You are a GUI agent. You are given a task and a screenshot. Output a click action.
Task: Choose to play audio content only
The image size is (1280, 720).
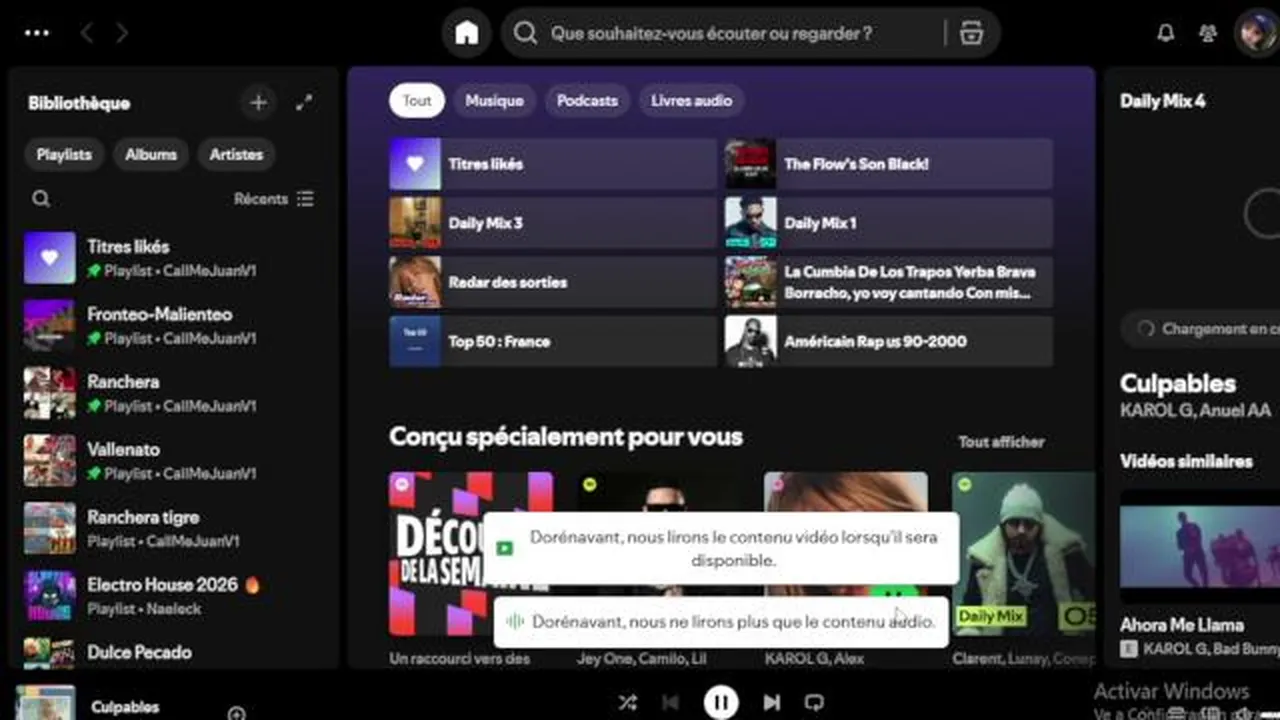pos(721,622)
